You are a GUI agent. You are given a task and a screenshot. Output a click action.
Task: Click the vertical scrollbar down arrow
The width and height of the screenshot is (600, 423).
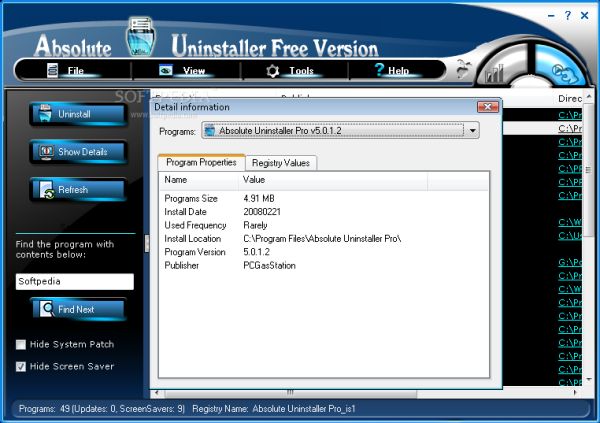click(x=589, y=379)
